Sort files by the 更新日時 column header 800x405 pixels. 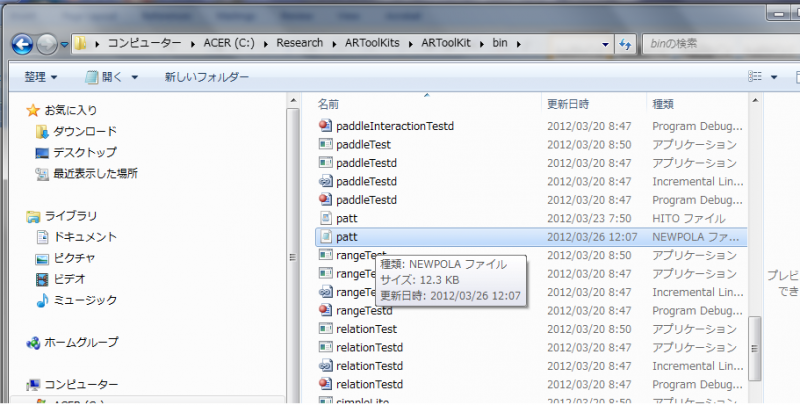click(x=568, y=104)
